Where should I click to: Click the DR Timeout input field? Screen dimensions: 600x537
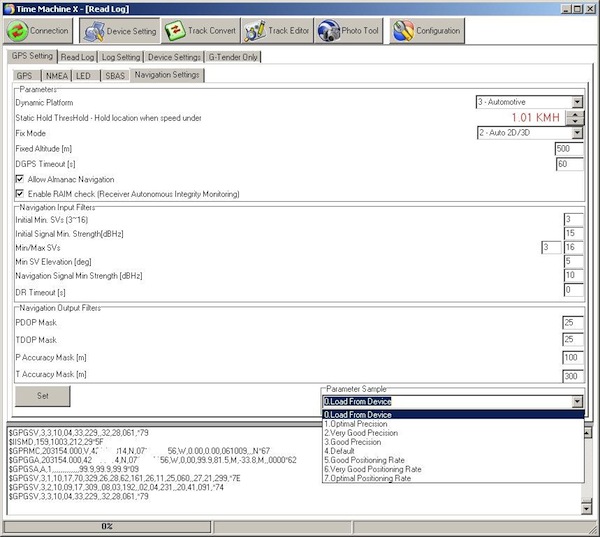click(573, 290)
